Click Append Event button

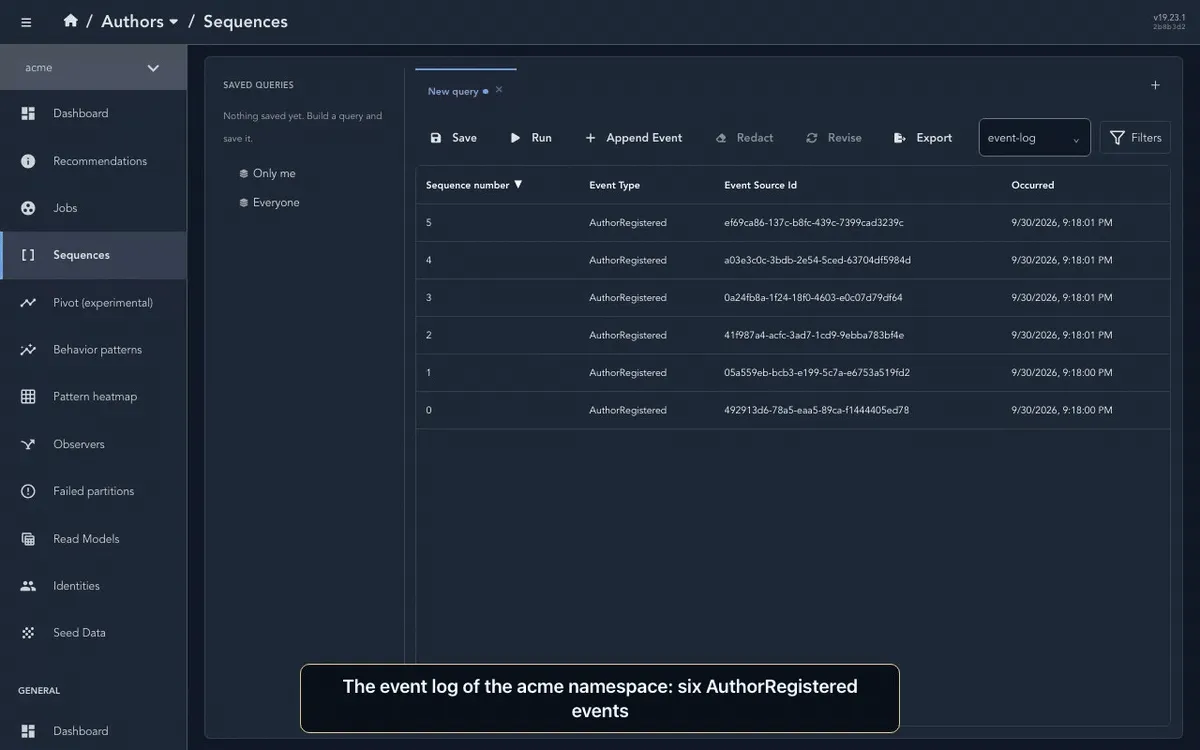(633, 138)
